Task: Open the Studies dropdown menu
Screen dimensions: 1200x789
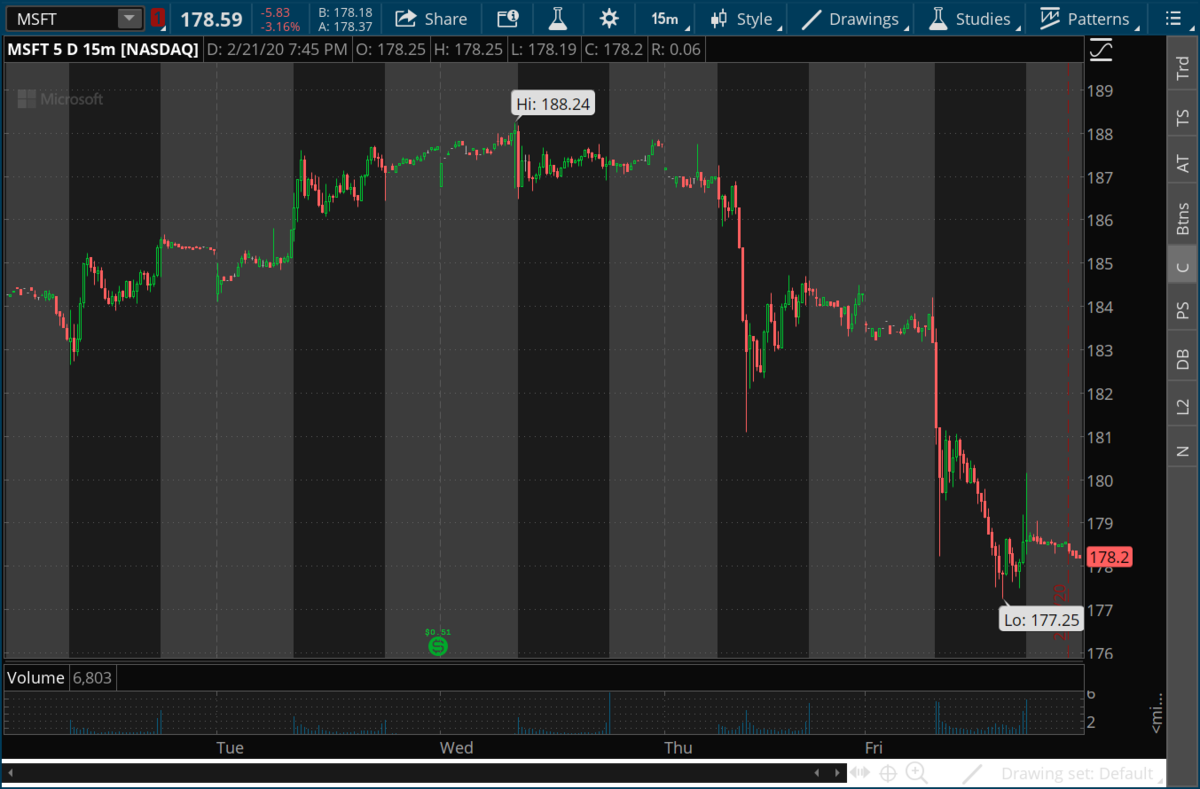Action: pyautogui.click(x=972, y=18)
